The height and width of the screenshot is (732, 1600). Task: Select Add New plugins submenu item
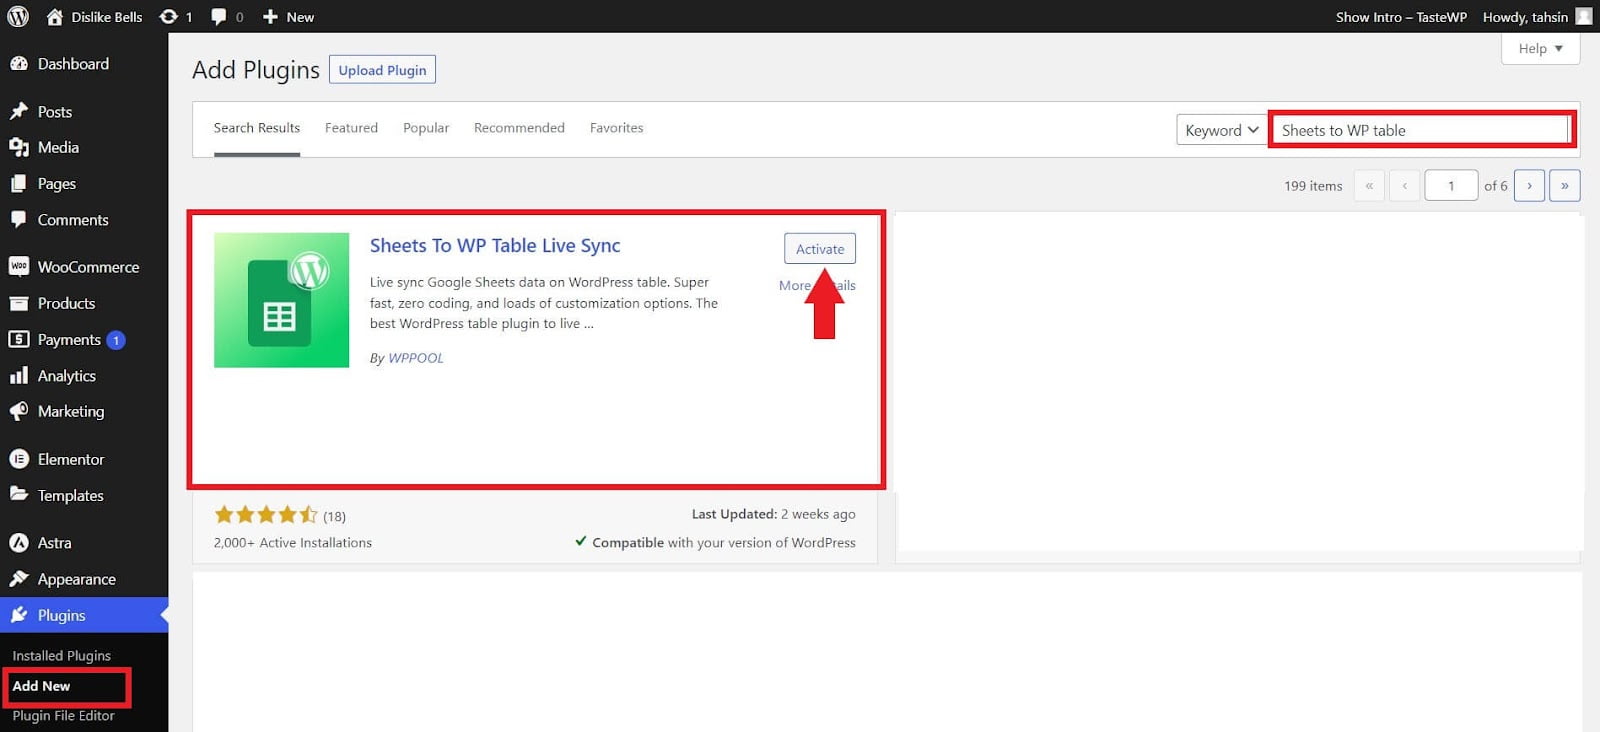tap(41, 686)
